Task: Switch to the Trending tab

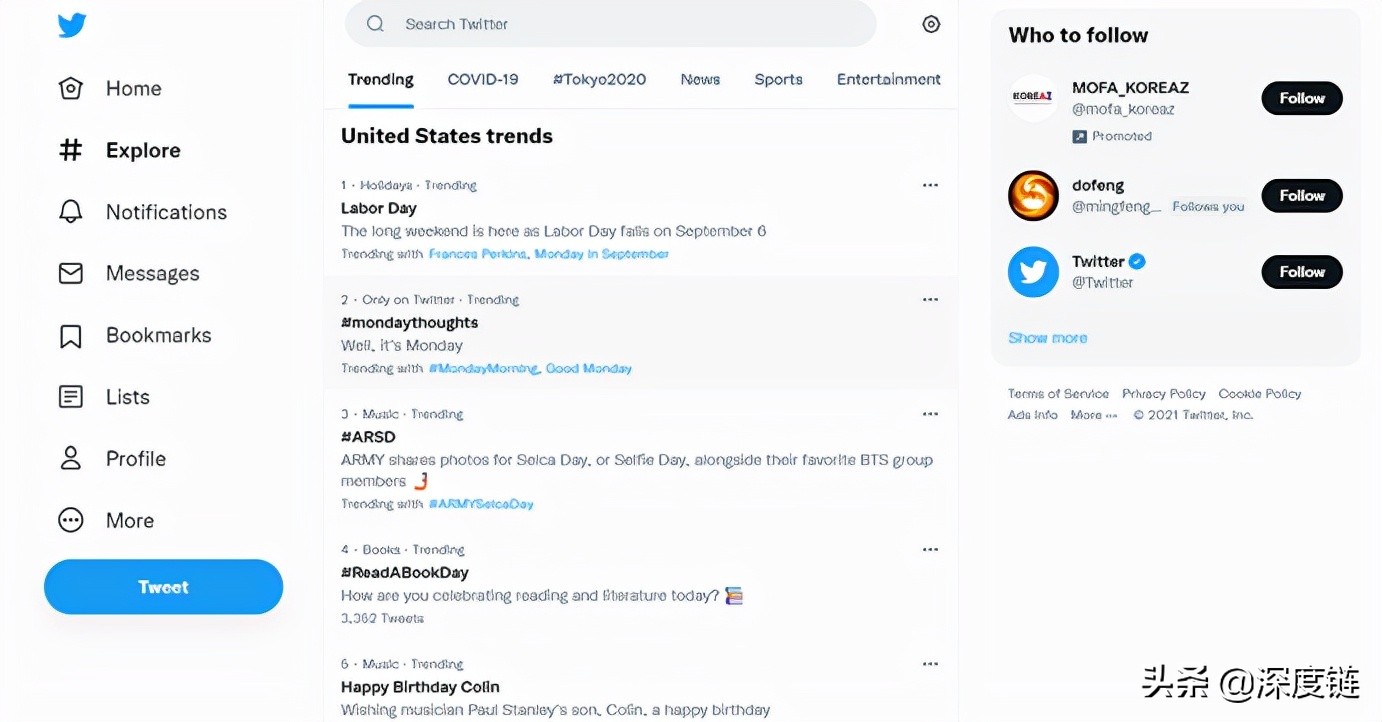Action: tap(381, 79)
